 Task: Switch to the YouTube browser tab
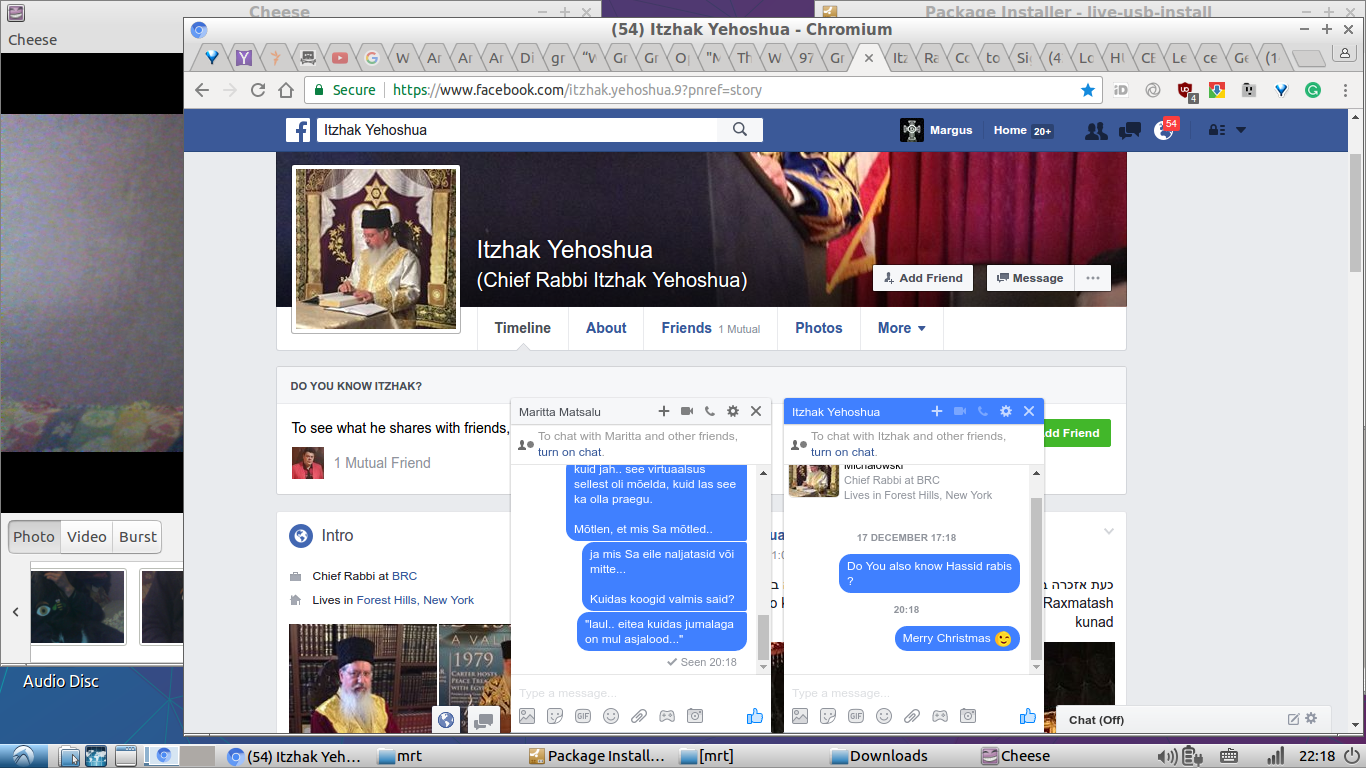[339, 58]
